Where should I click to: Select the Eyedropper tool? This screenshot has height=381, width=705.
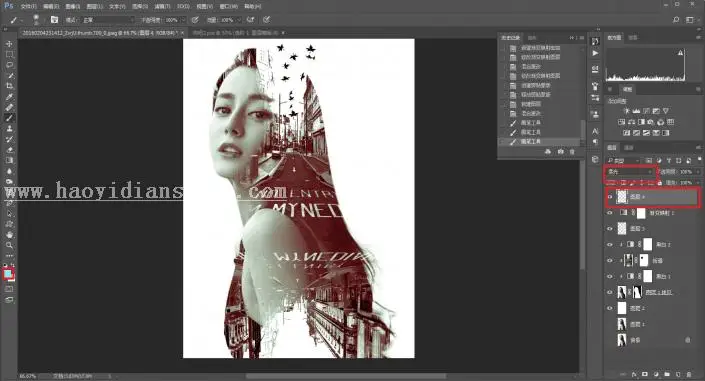(x=9, y=97)
